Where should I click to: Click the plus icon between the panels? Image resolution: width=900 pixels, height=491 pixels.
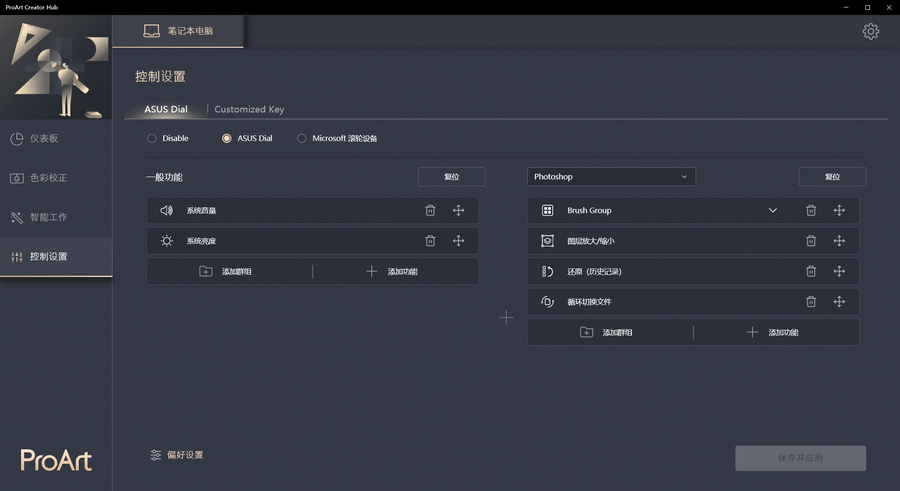click(506, 317)
